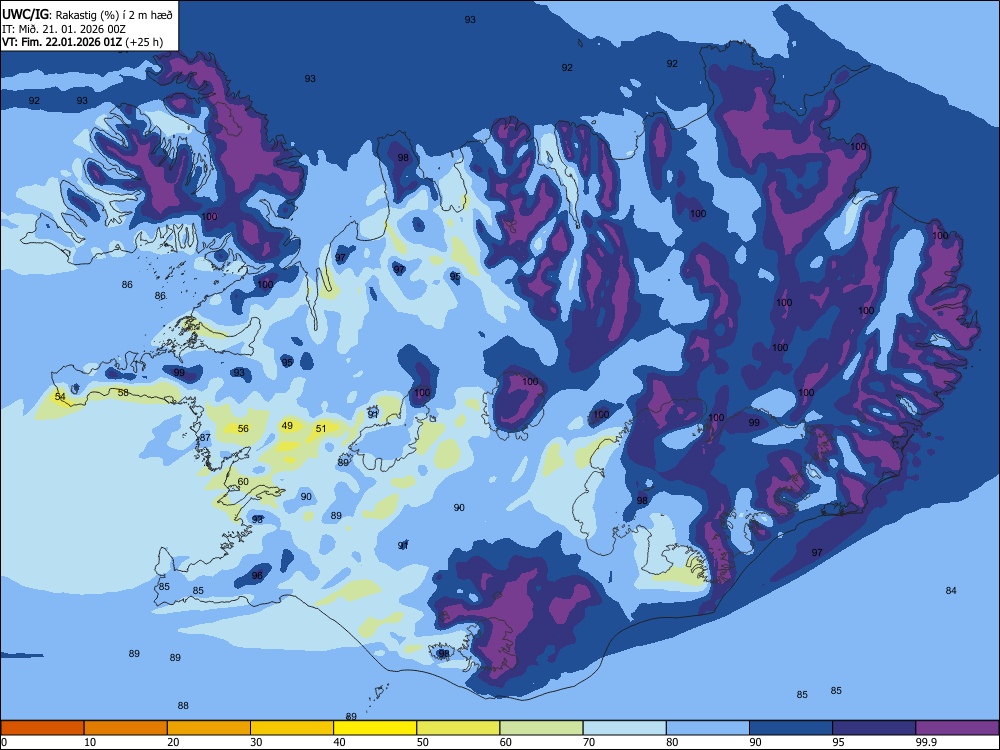Screen dimensions: 1000x750
Task: Click the pale yellow 50–60 legend swatch
Action: click(x=458, y=728)
